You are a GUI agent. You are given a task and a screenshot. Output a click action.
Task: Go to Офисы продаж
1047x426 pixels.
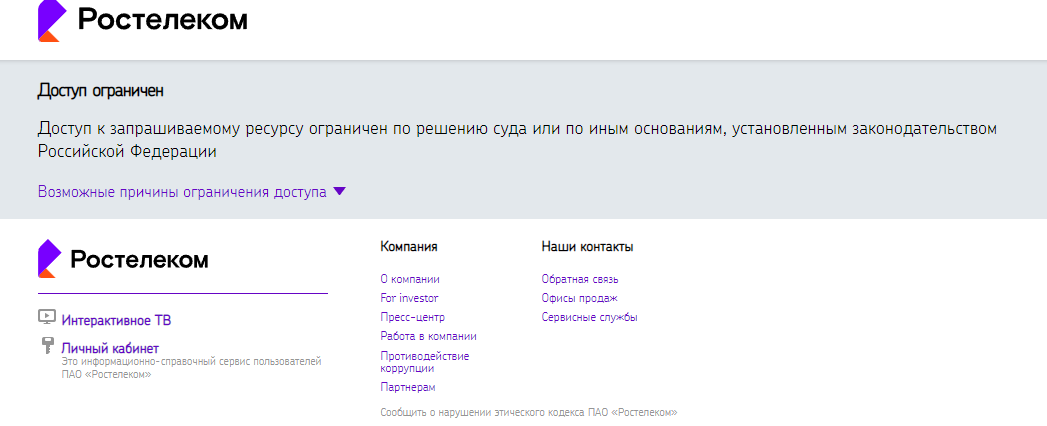[x=580, y=298]
